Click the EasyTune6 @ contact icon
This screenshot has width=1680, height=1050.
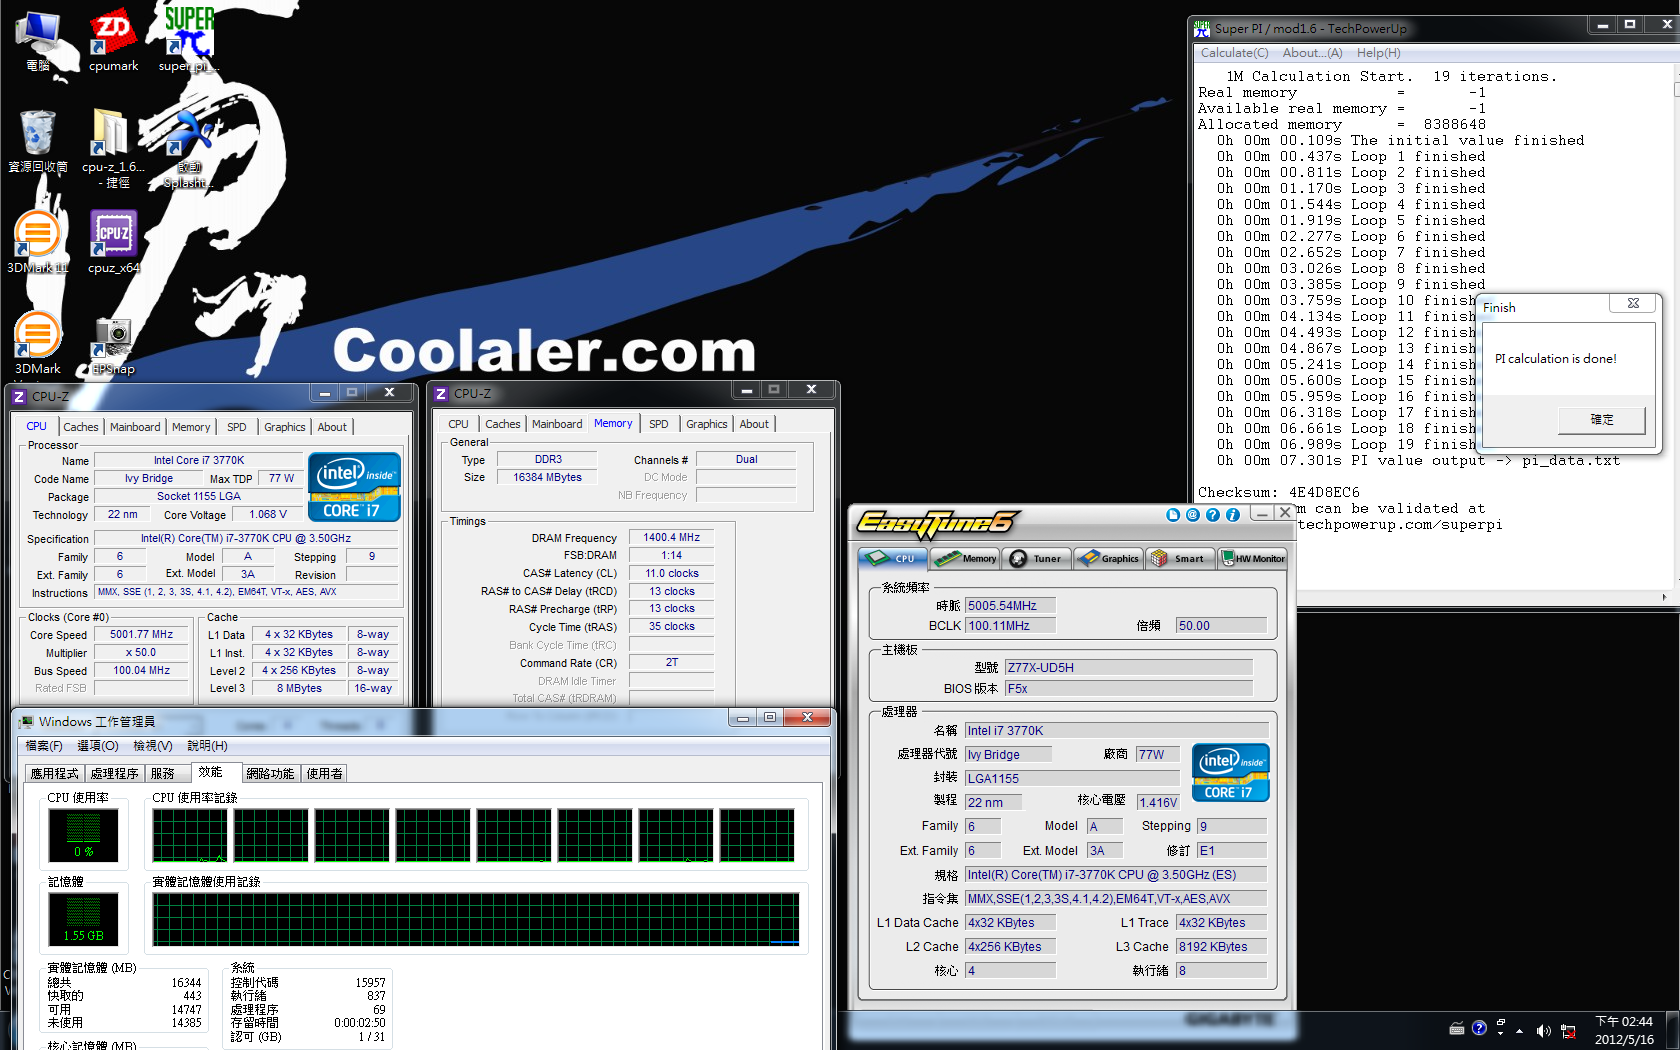pyautogui.click(x=1193, y=515)
